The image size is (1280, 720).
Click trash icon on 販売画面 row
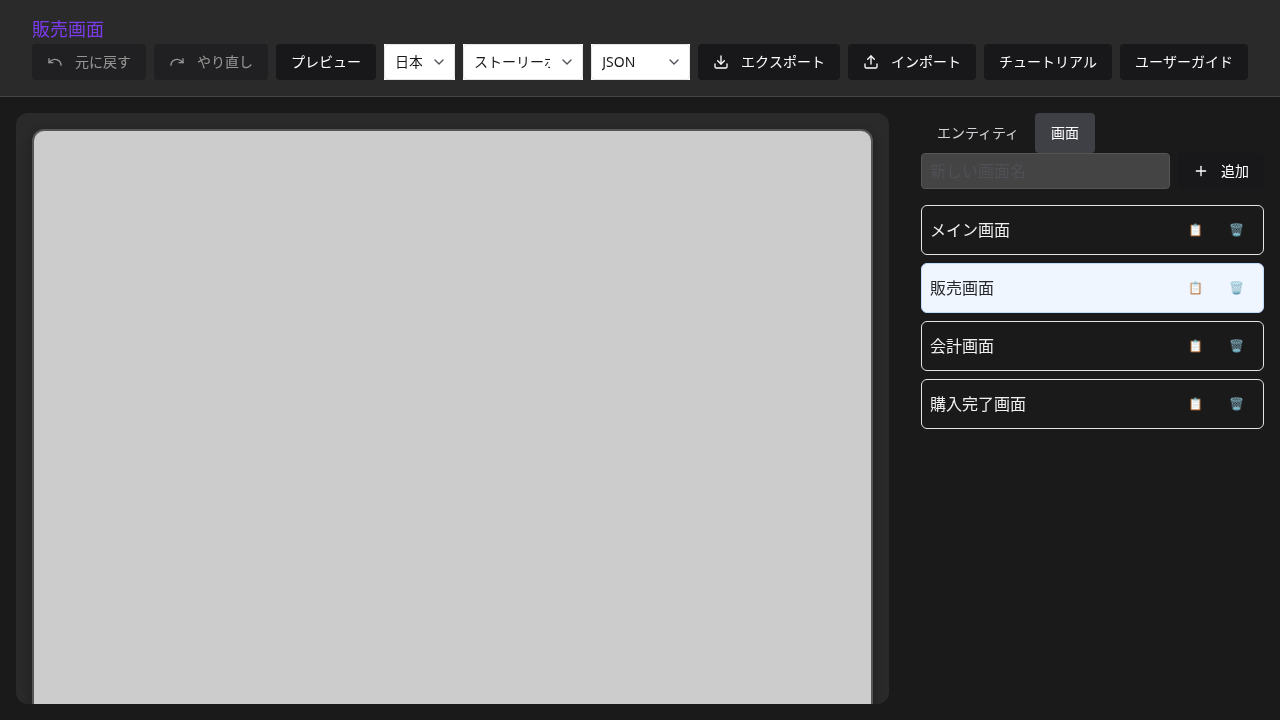click(x=1236, y=288)
